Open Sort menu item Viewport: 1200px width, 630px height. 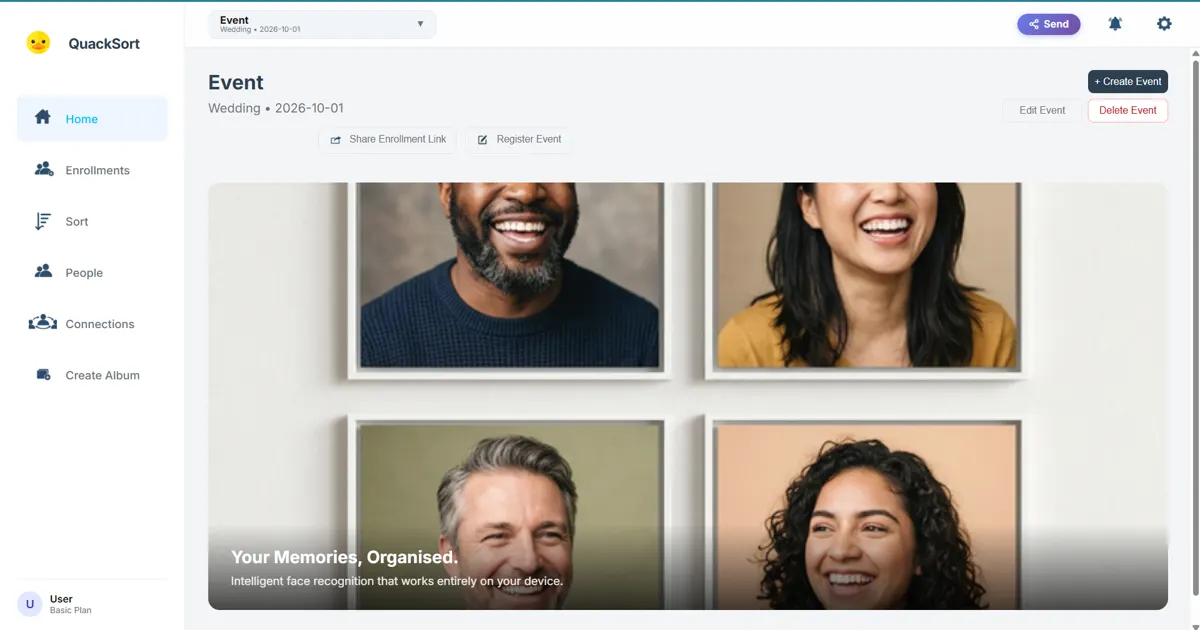(x=92, y=221)
